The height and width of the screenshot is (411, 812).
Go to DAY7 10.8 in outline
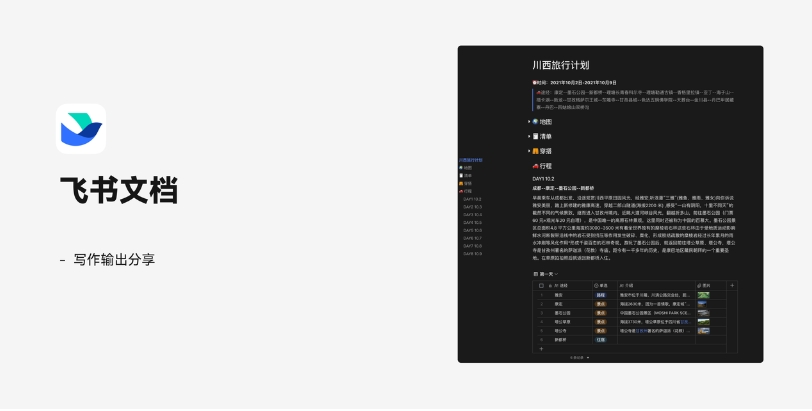click(472, 246)
